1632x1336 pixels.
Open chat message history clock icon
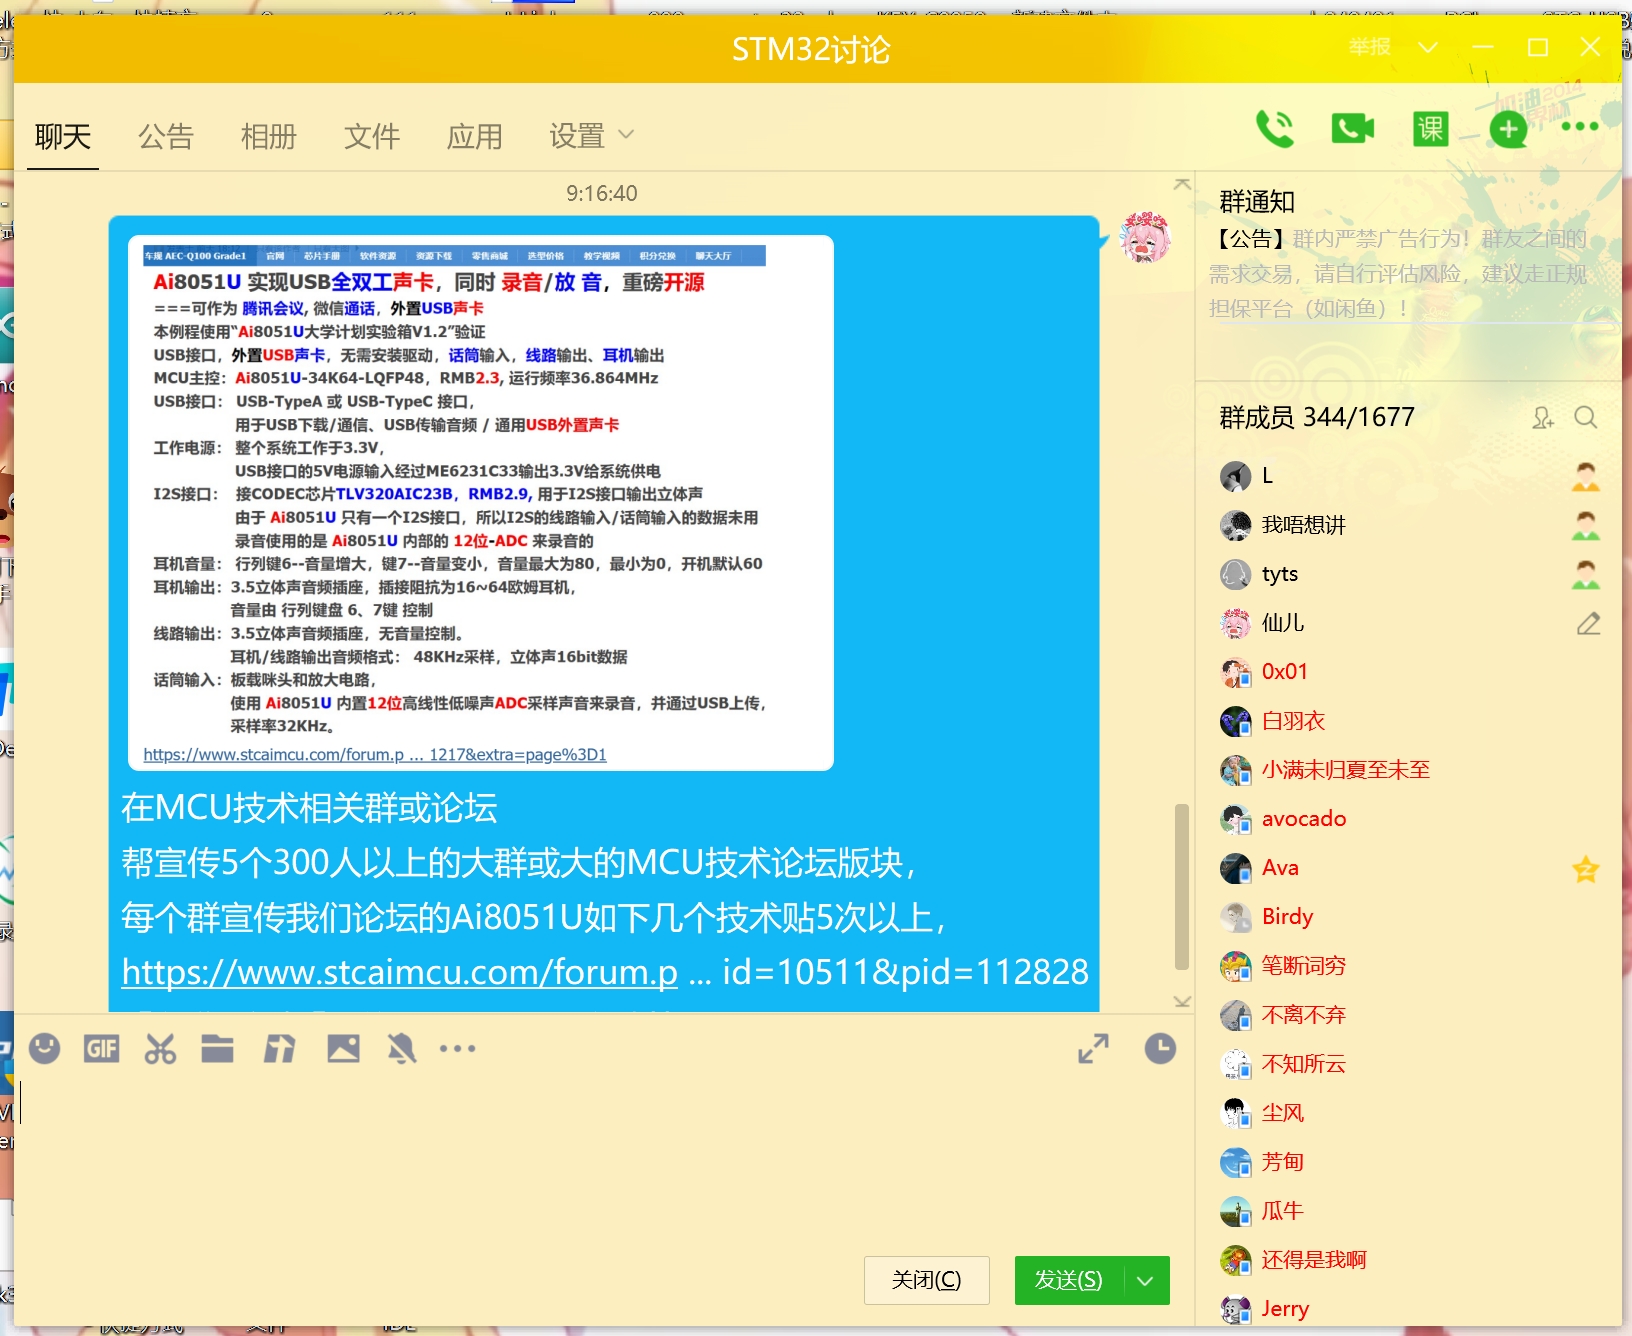click(1160, 1048)
